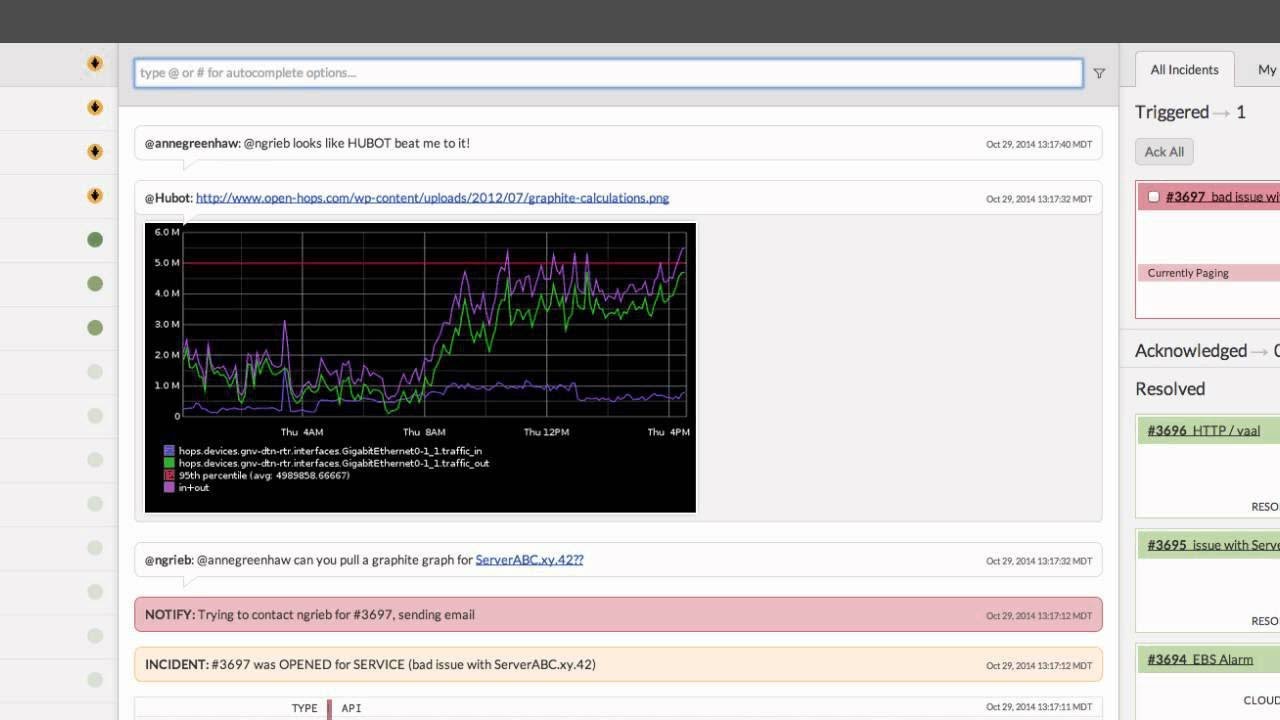1280x720 pixels.
Task: Select the last dark green status dot in sidebar
Action: [95, 327]
